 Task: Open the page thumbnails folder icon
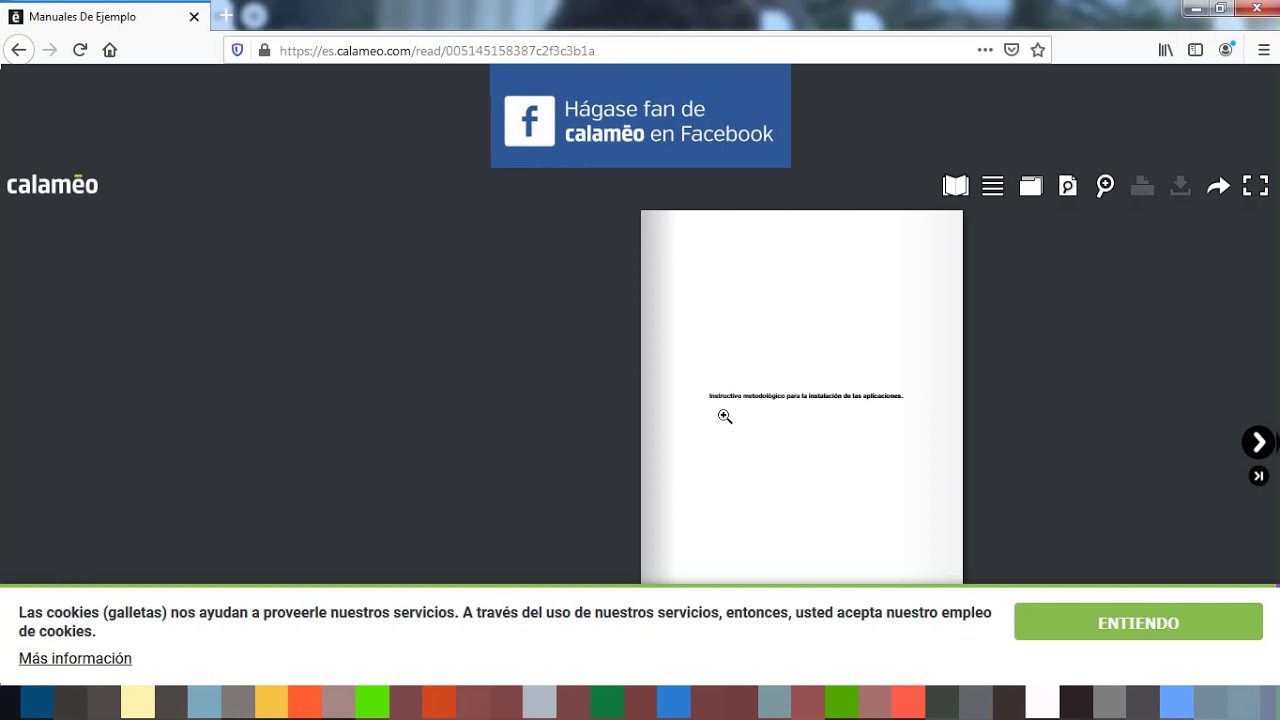point(1031,186)
